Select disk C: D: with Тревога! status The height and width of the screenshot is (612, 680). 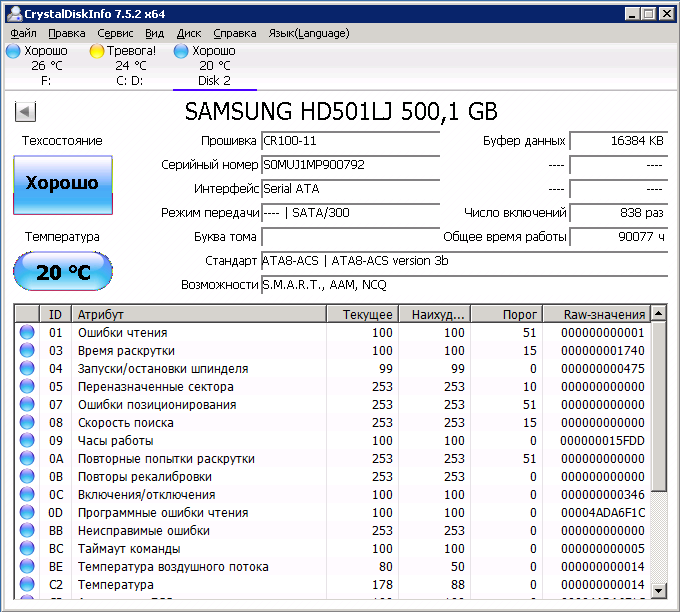coord(130,65)
